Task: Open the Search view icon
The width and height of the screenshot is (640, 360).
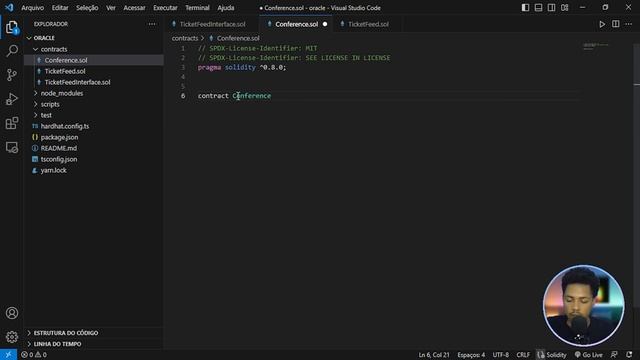Action: (x=12, y=51)
